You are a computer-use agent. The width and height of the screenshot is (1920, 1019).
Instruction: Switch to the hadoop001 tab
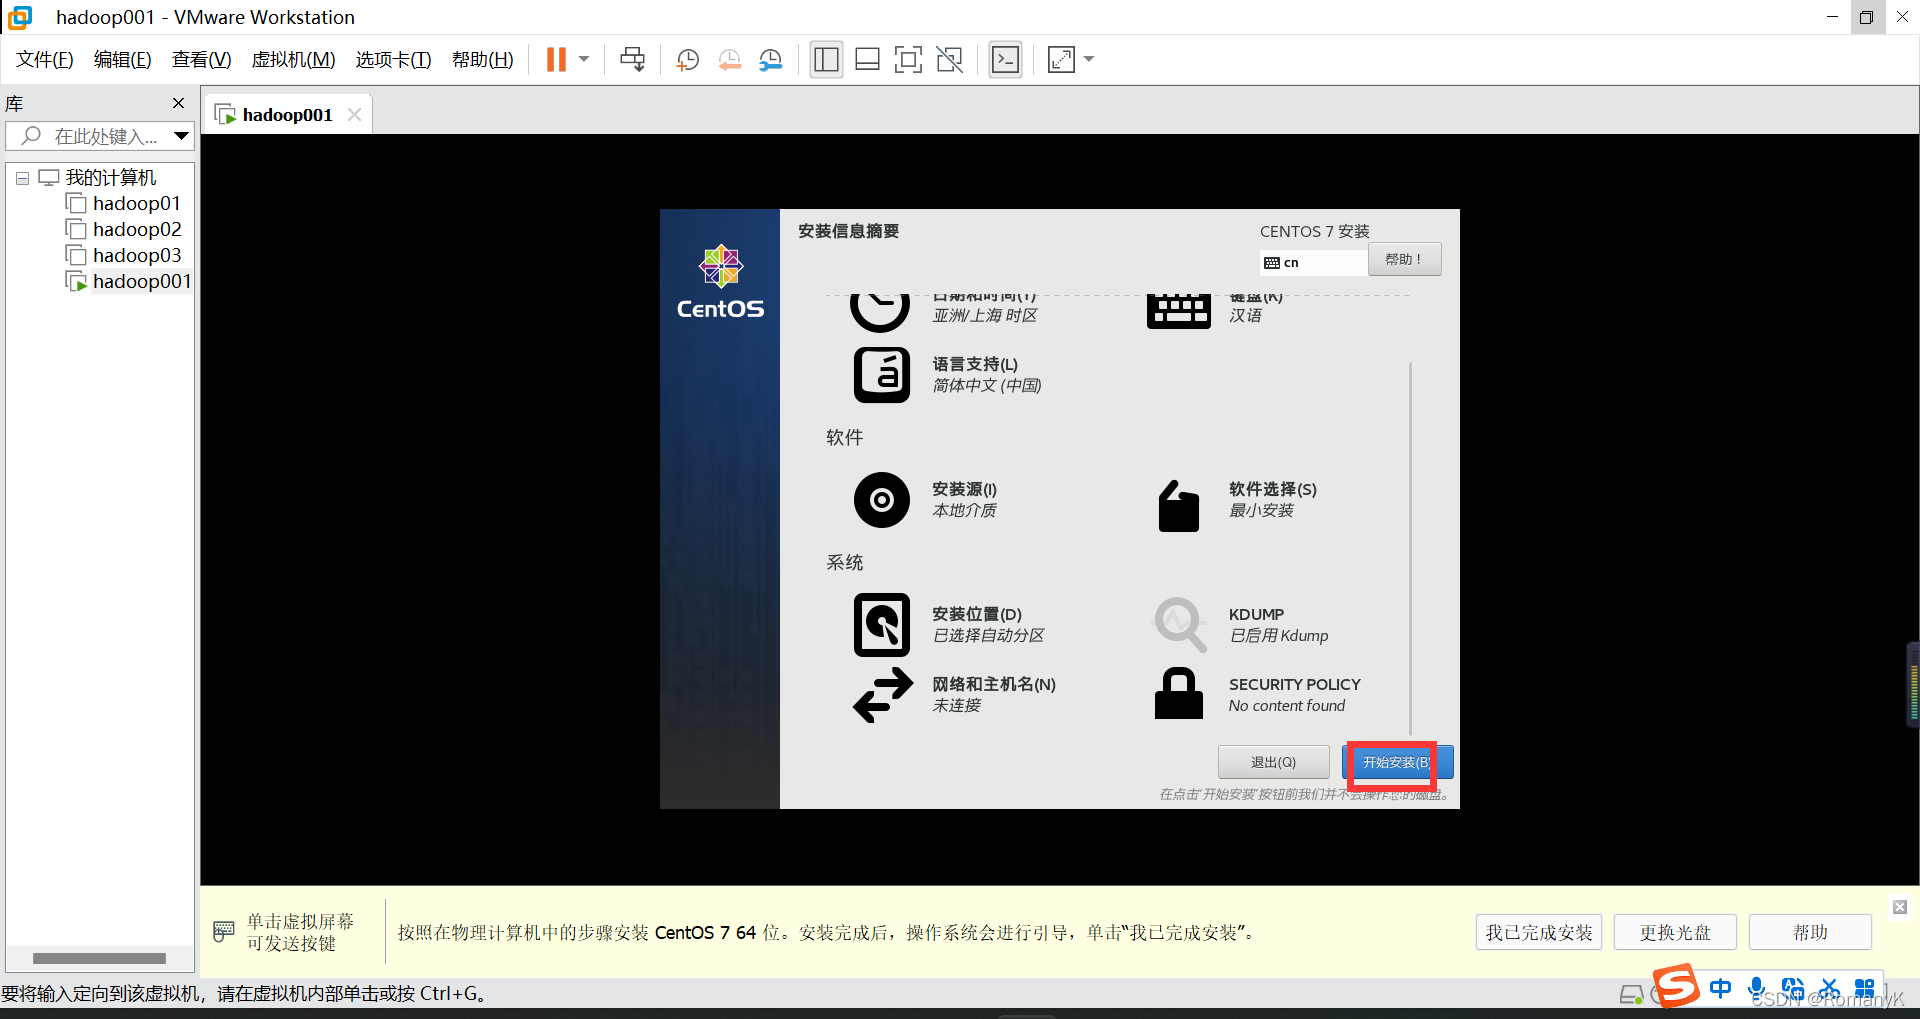[287, 115]
